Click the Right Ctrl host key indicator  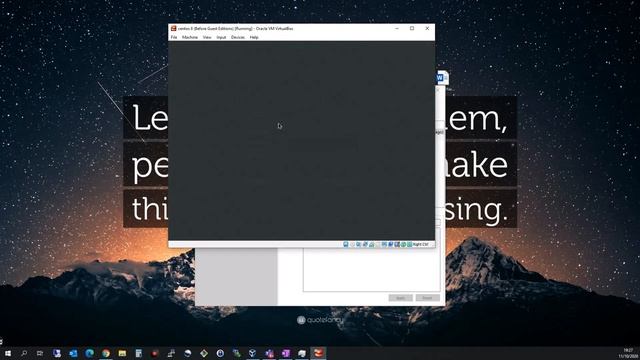(x=420, y=244)
